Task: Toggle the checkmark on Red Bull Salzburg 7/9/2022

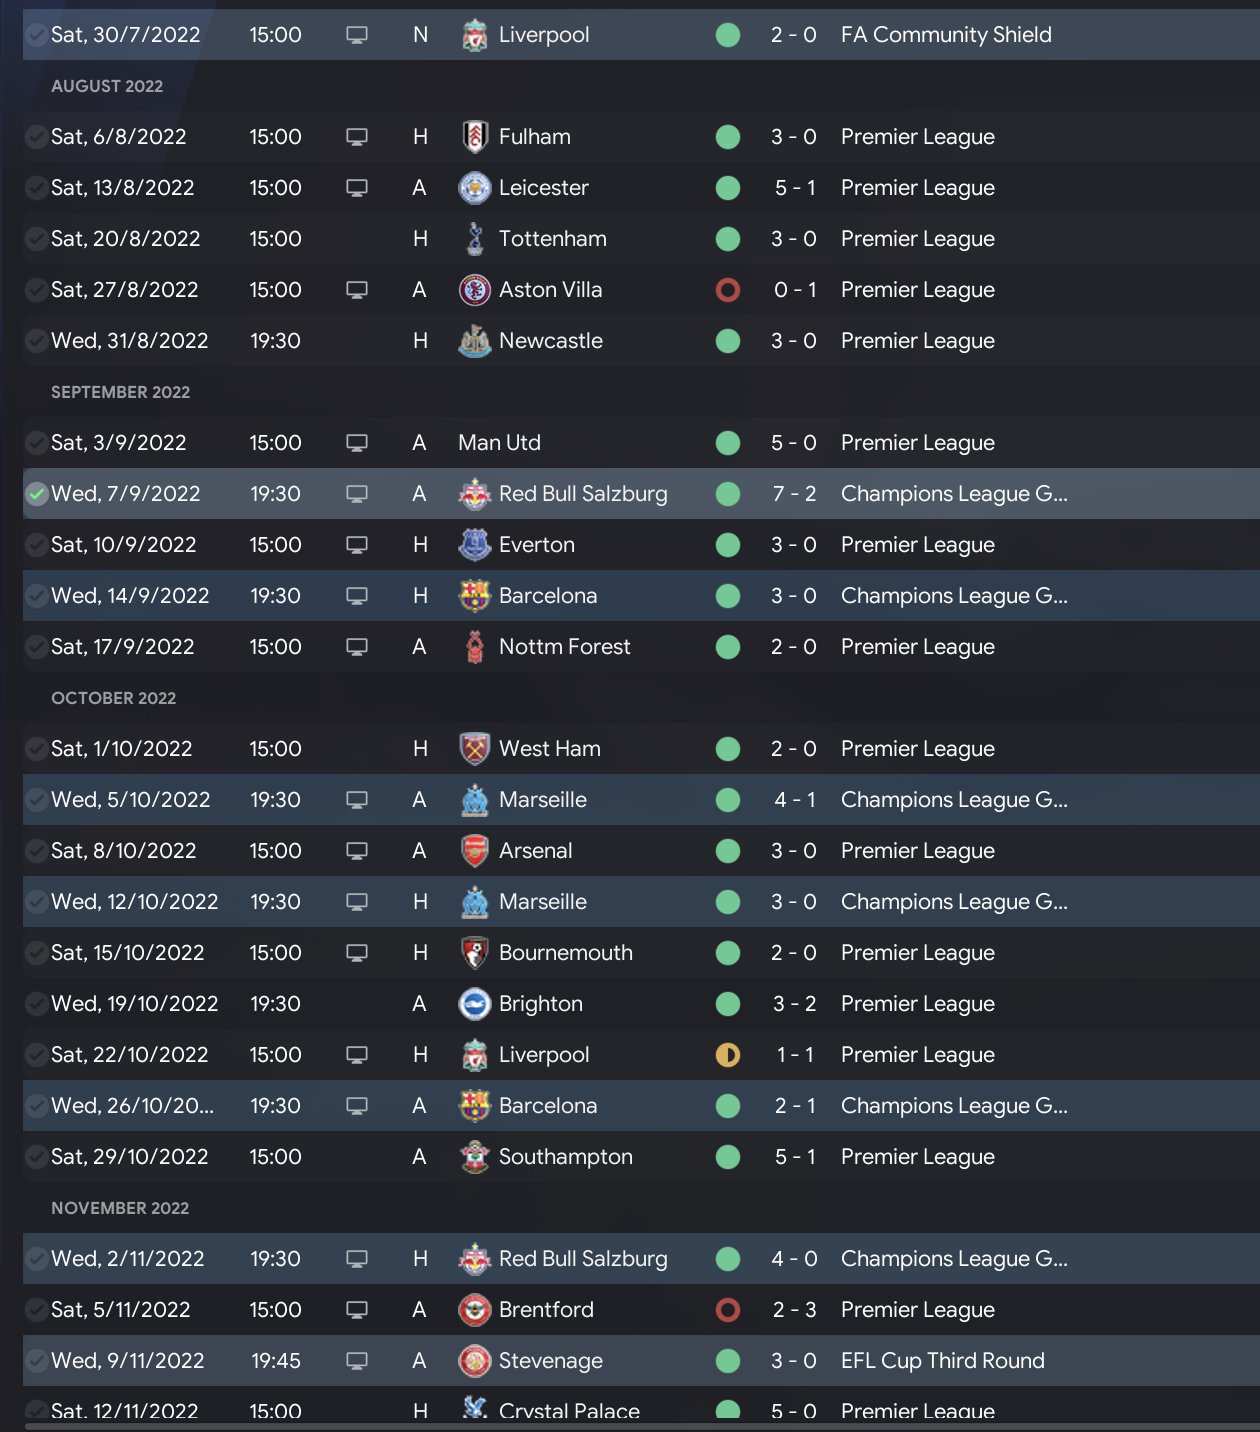Action: click(x=37, y=494)
